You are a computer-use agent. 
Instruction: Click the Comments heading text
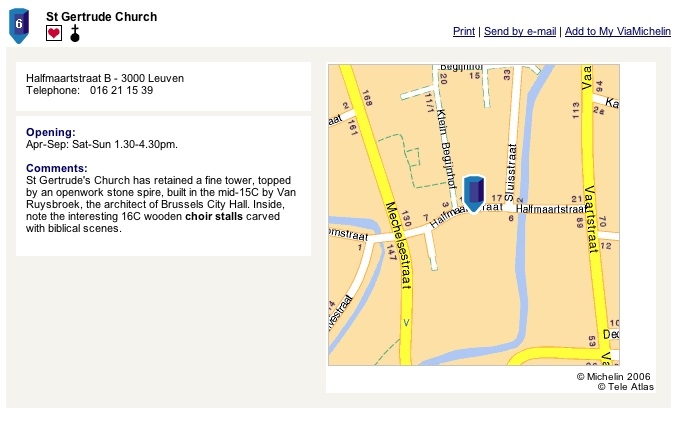tap(57, 168)
